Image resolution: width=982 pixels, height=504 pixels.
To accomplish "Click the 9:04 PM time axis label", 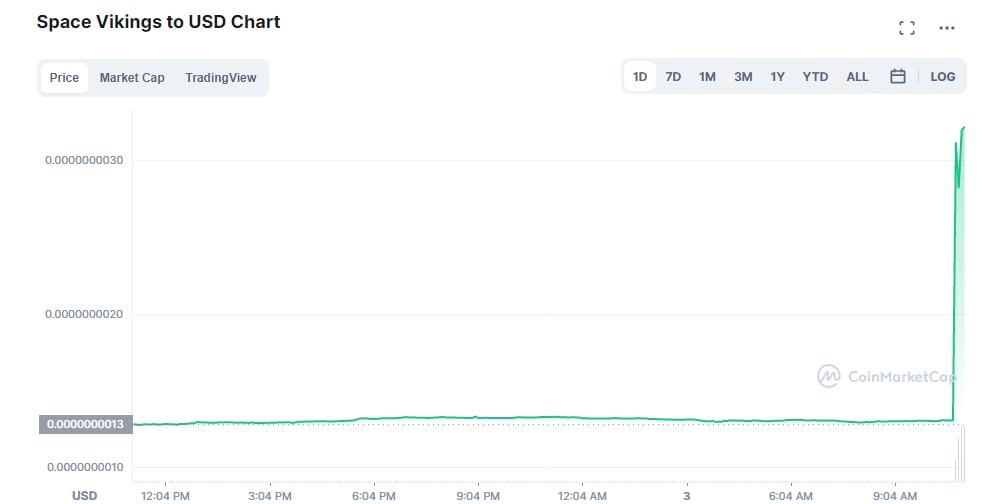I will (478, 496).
